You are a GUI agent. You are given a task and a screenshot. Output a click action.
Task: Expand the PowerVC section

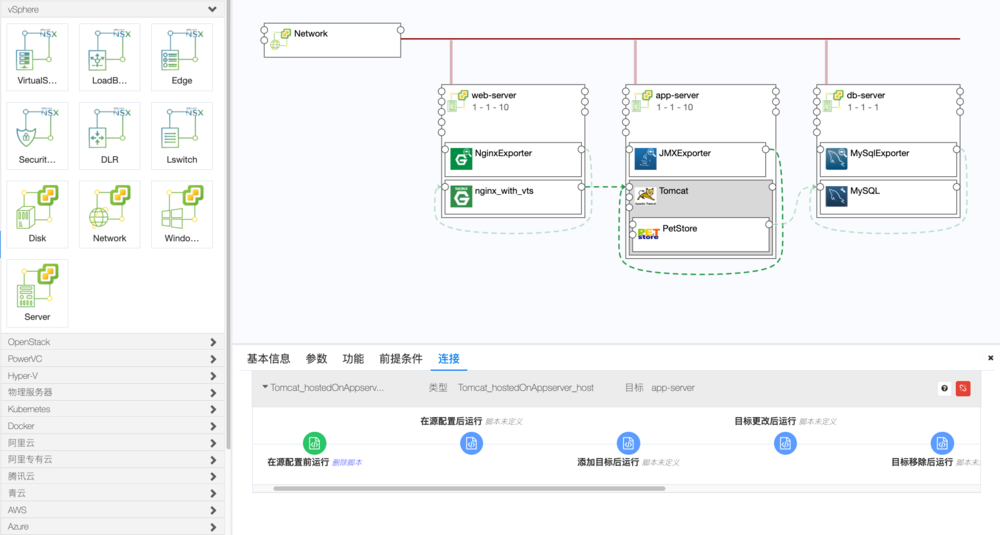point(213,359)
